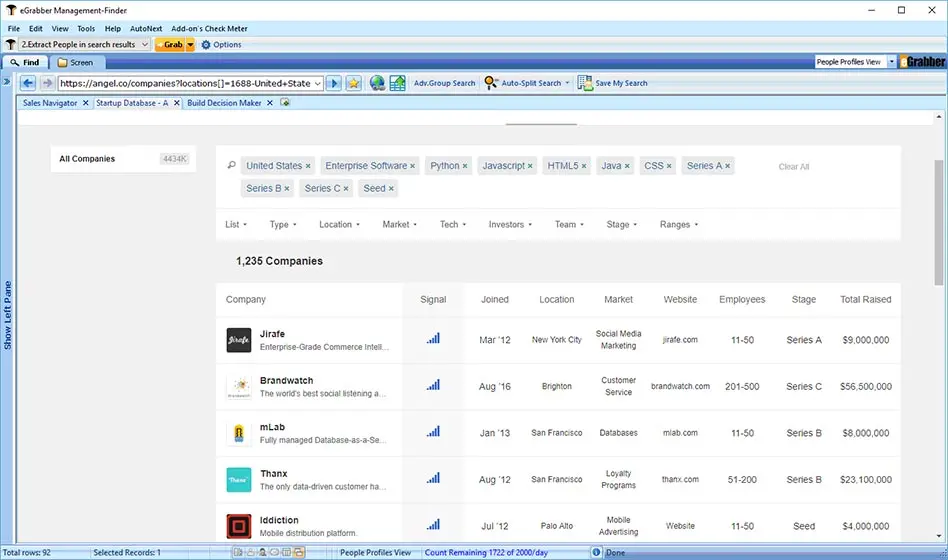Click the mLab company logo

(239, 433)
